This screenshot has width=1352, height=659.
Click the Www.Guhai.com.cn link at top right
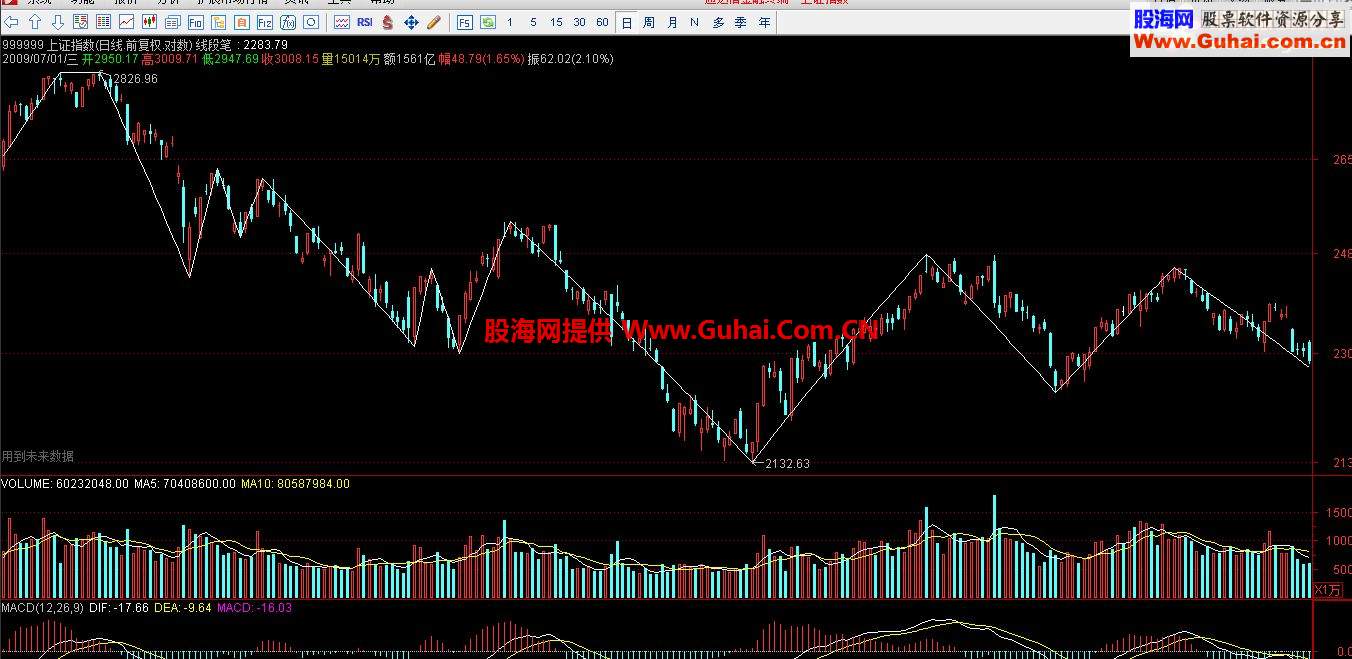tap(1240, 42)
